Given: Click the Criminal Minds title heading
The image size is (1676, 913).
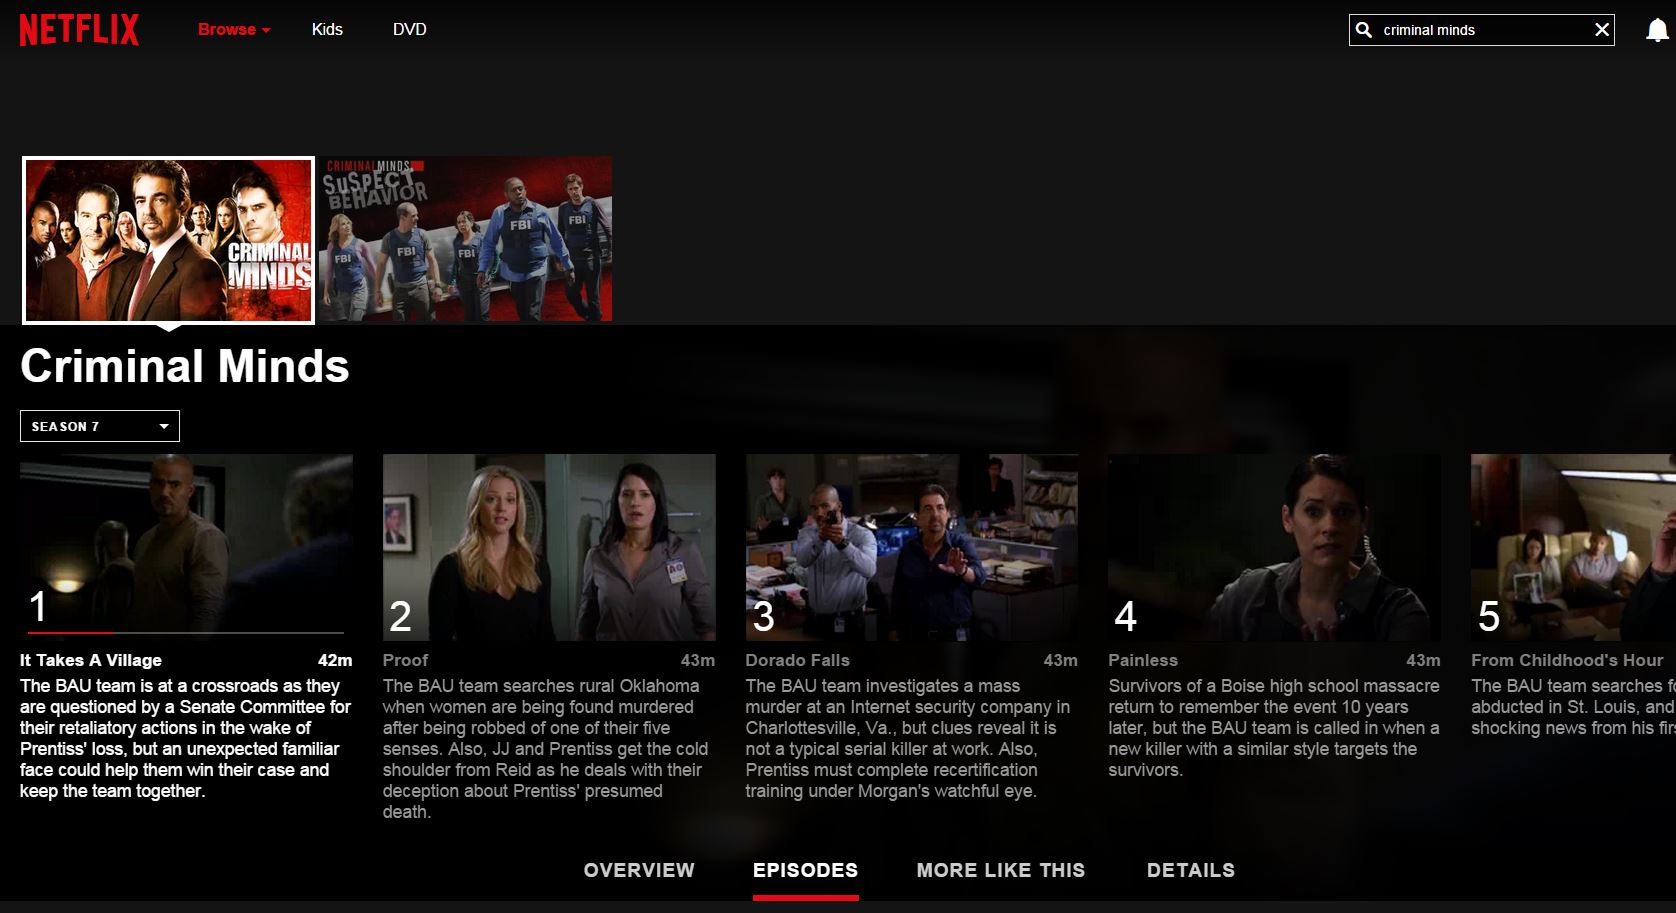Looking at the screenshot, I should (x=185, y=366).
